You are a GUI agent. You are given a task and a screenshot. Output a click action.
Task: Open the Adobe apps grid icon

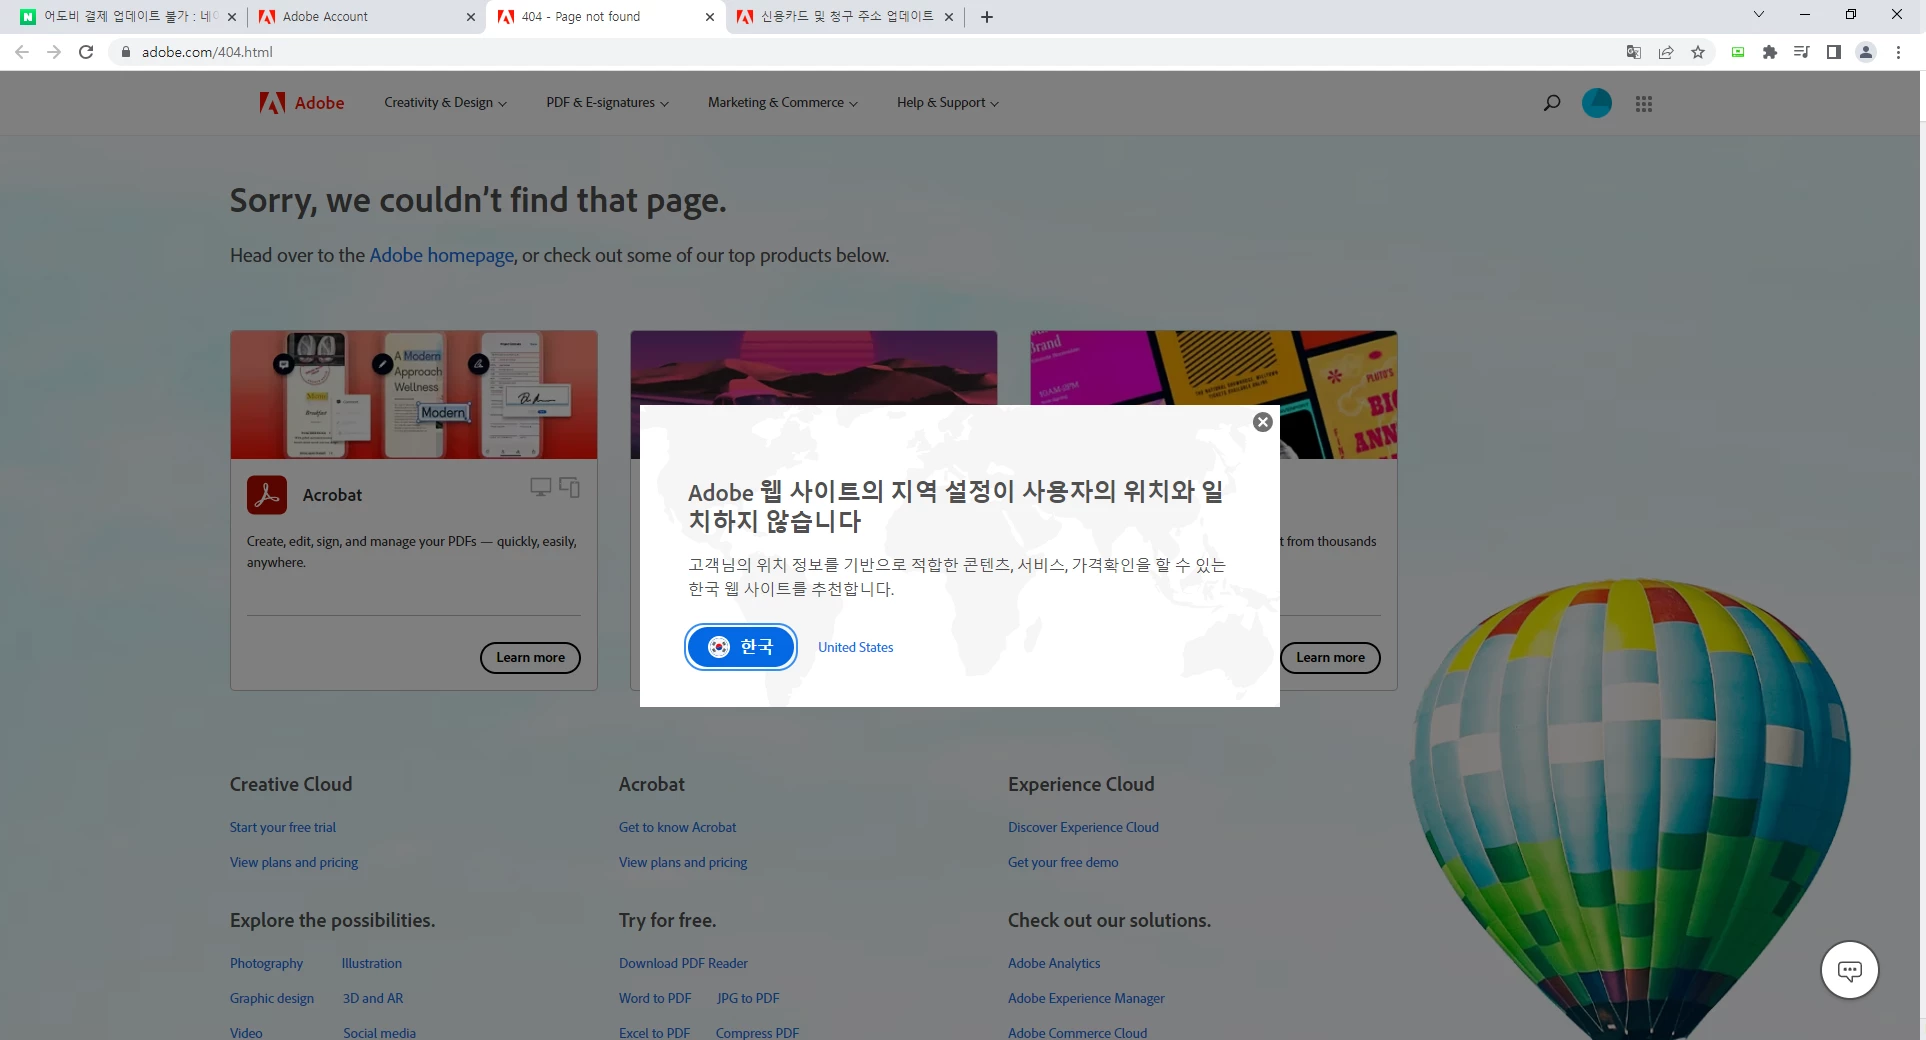[x=1644, y=103]
